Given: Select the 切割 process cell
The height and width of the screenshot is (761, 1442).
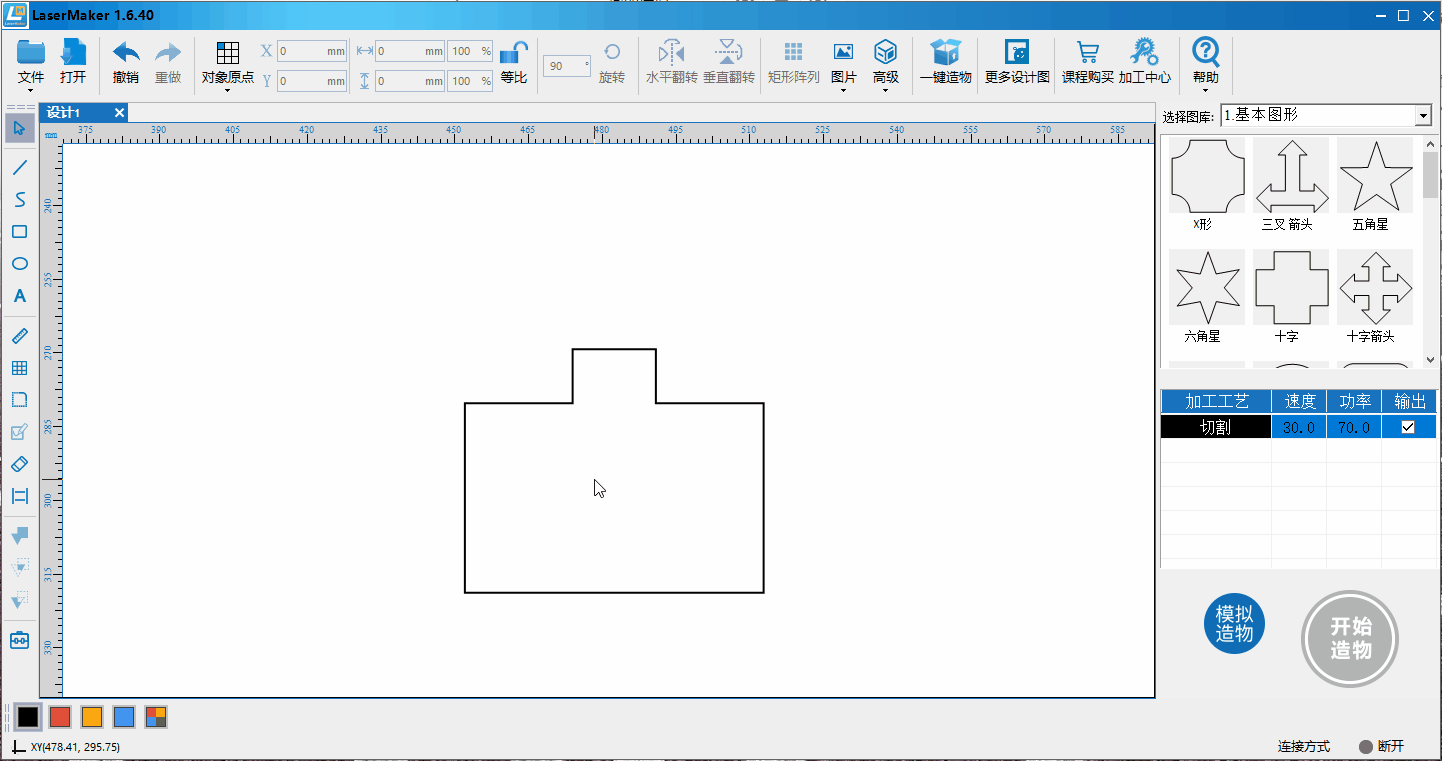Looking at the screenshot, I should pos(1216,427).
